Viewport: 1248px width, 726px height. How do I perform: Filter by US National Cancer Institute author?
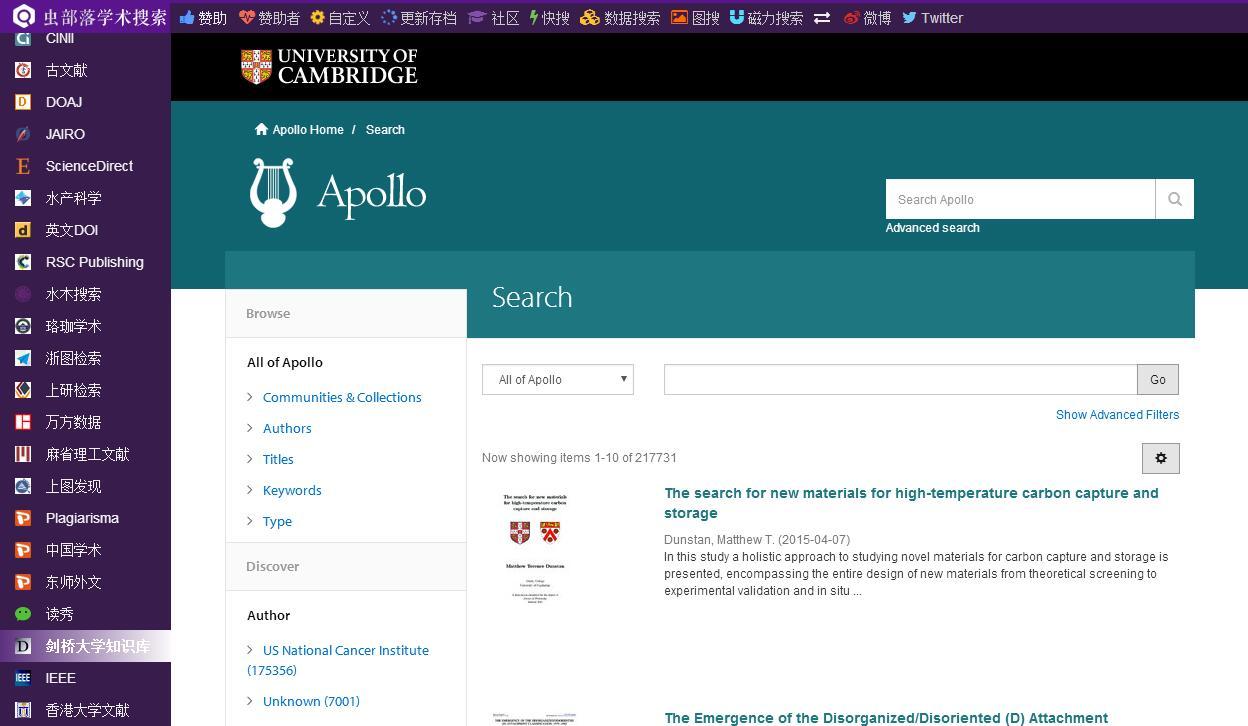[345, 650]
